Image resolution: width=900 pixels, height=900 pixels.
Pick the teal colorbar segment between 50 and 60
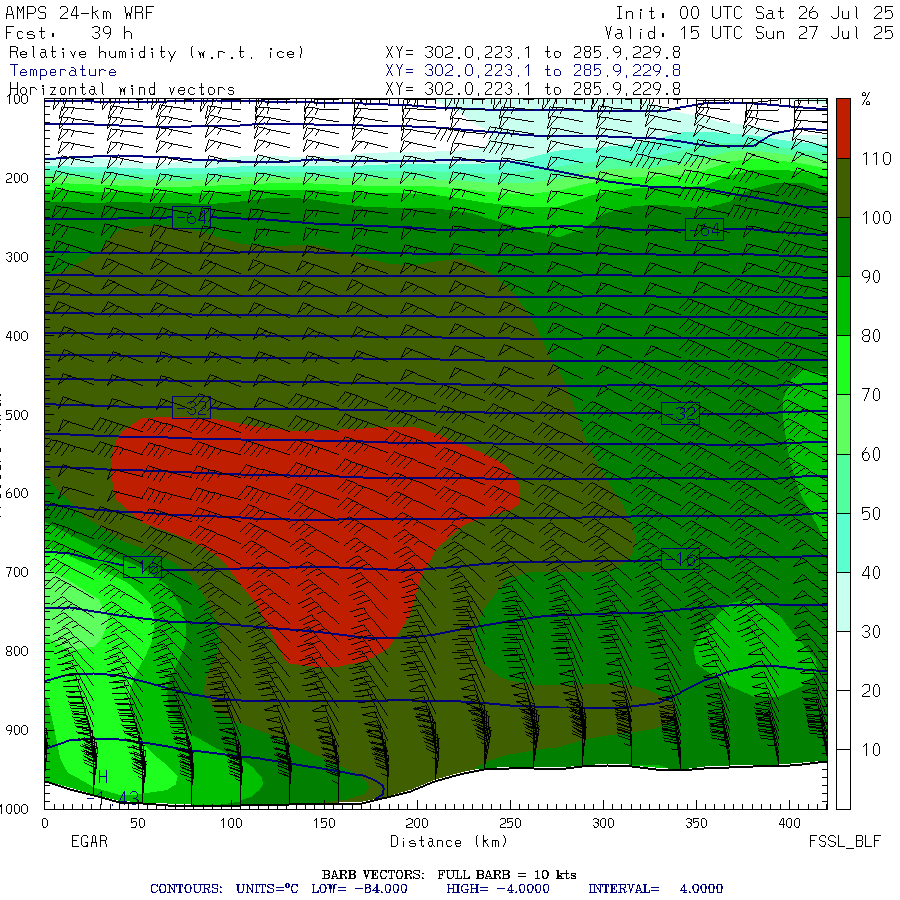843,483
